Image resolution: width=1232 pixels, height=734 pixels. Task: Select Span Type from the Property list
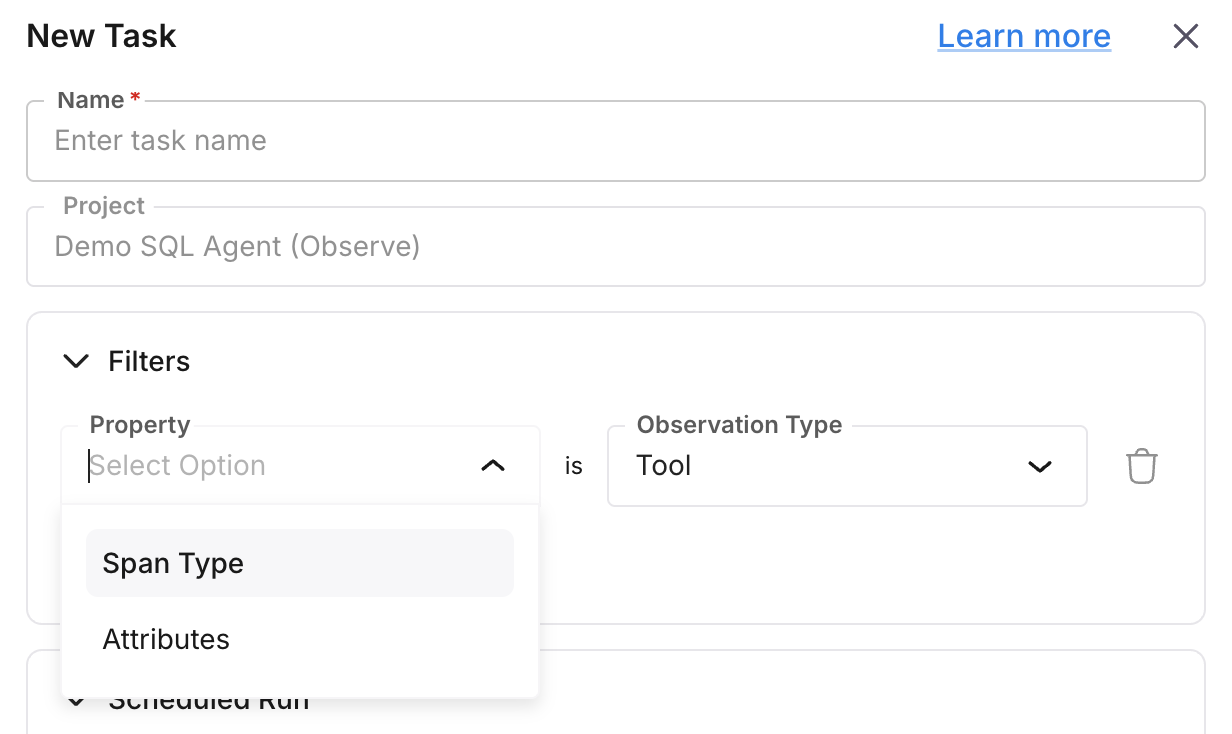[x=299, y=564]
